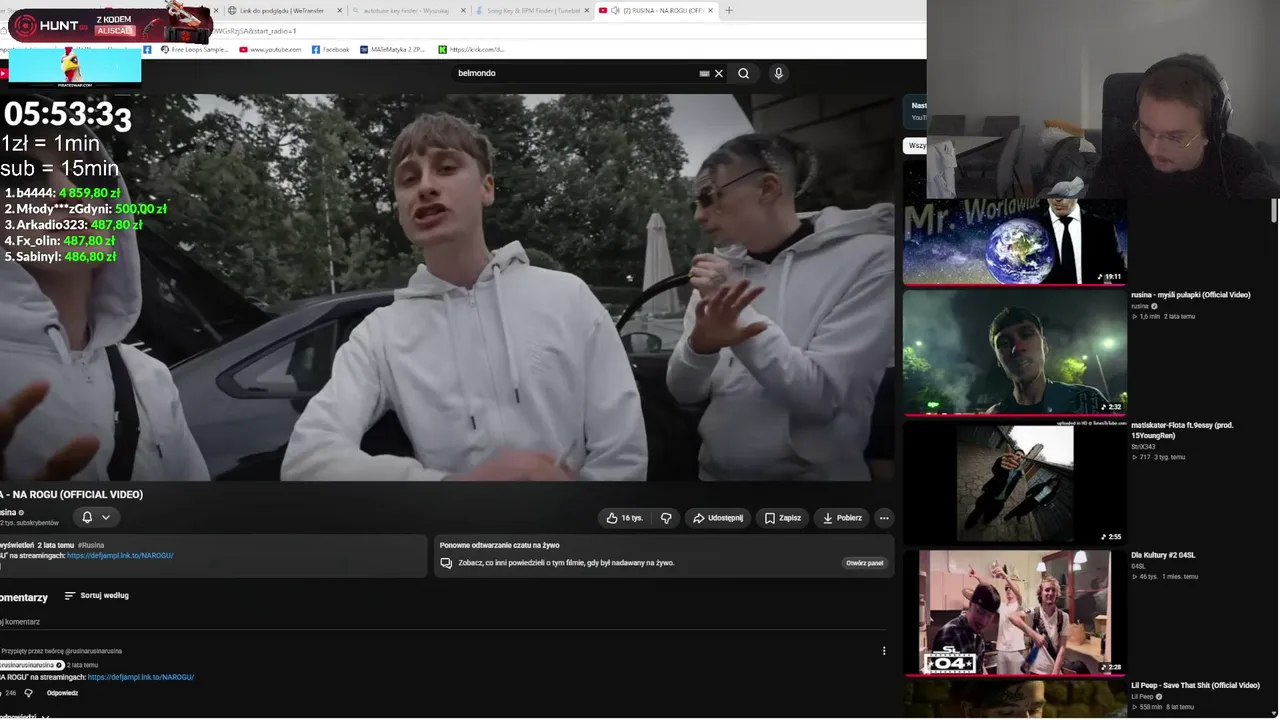Click the #Rusina hashtag in description
The width and height of the screenshot is (1280, 720).
tap(91, 545)
